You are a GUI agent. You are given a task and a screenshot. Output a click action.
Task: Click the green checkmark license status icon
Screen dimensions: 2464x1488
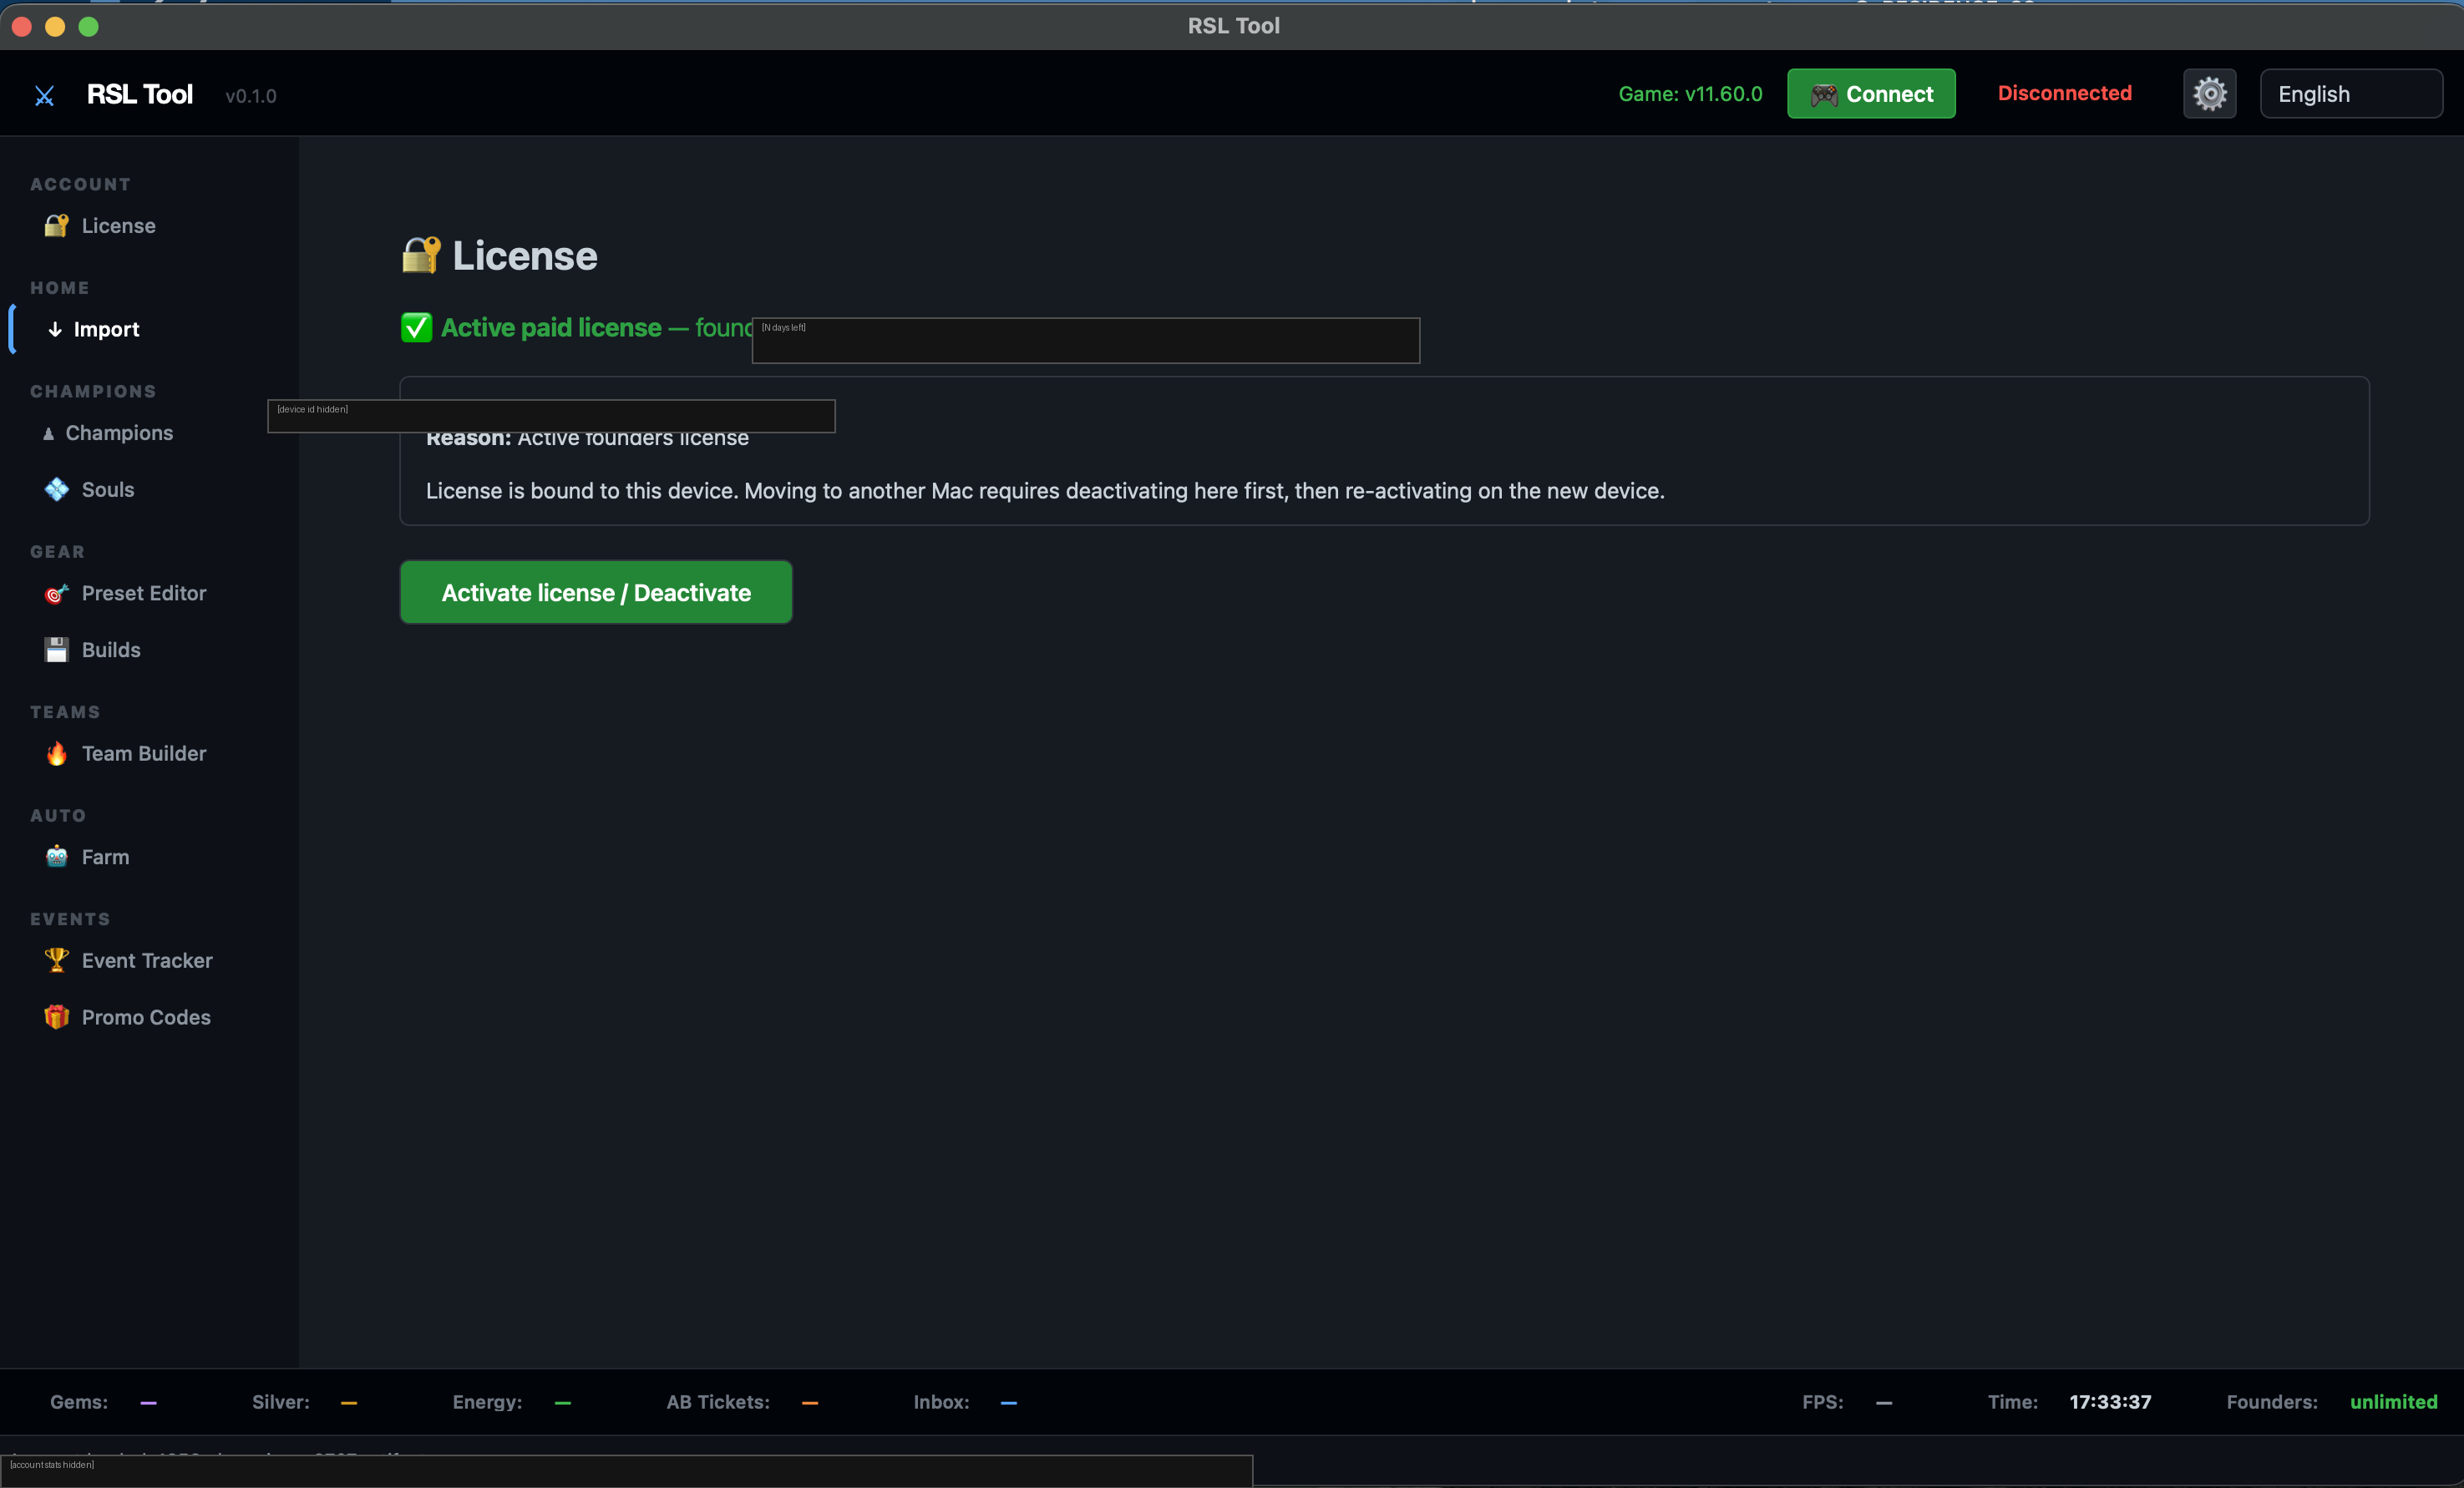click(x=417, y=327)
